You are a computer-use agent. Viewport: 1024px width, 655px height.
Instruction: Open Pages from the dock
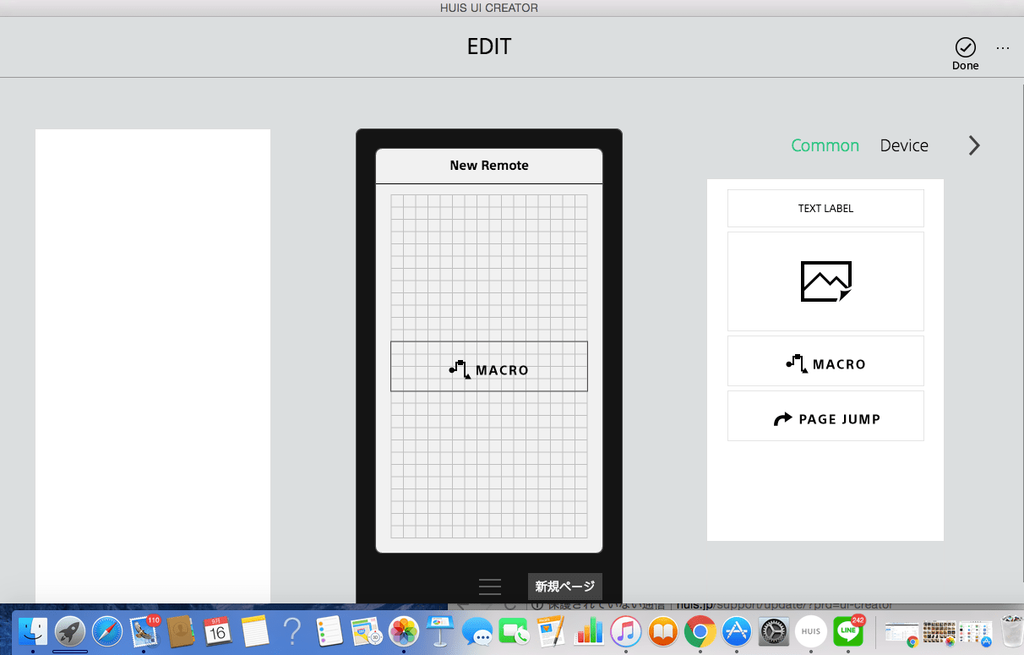point(551,631)
